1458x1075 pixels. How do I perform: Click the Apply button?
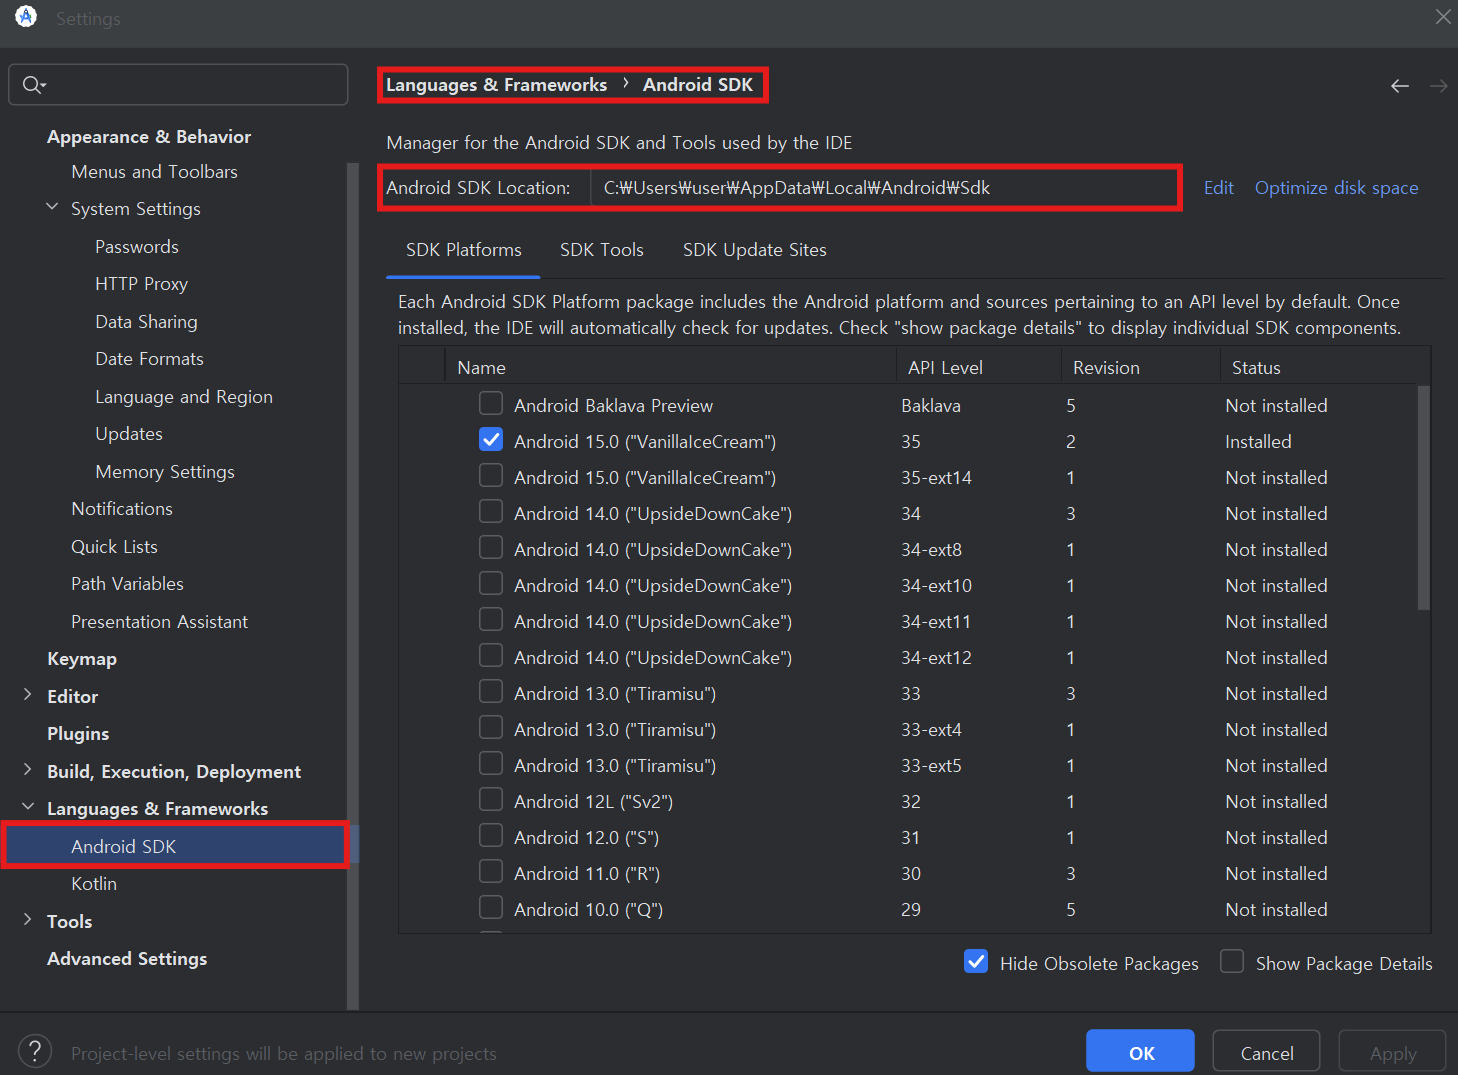[x=1393, y=1053]
